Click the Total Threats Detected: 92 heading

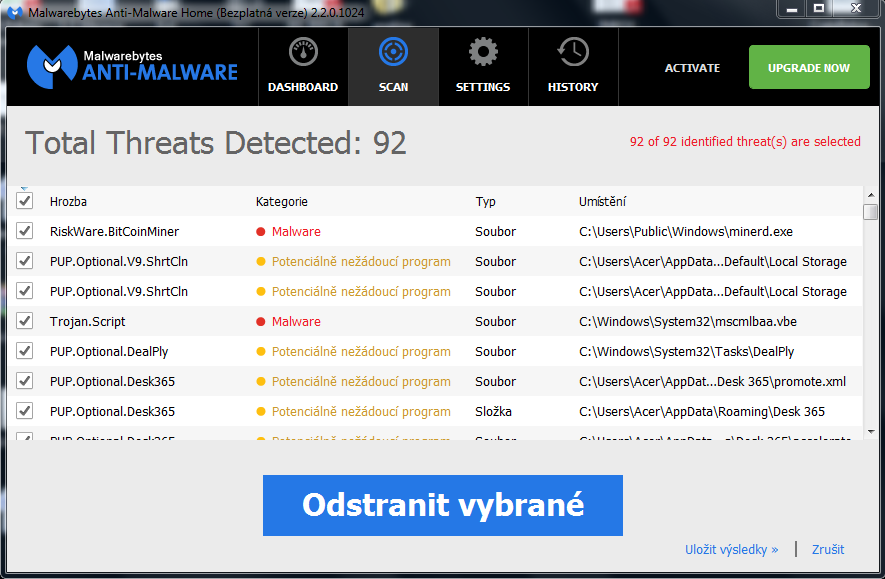pyautogui.click(x=216, y=143)
